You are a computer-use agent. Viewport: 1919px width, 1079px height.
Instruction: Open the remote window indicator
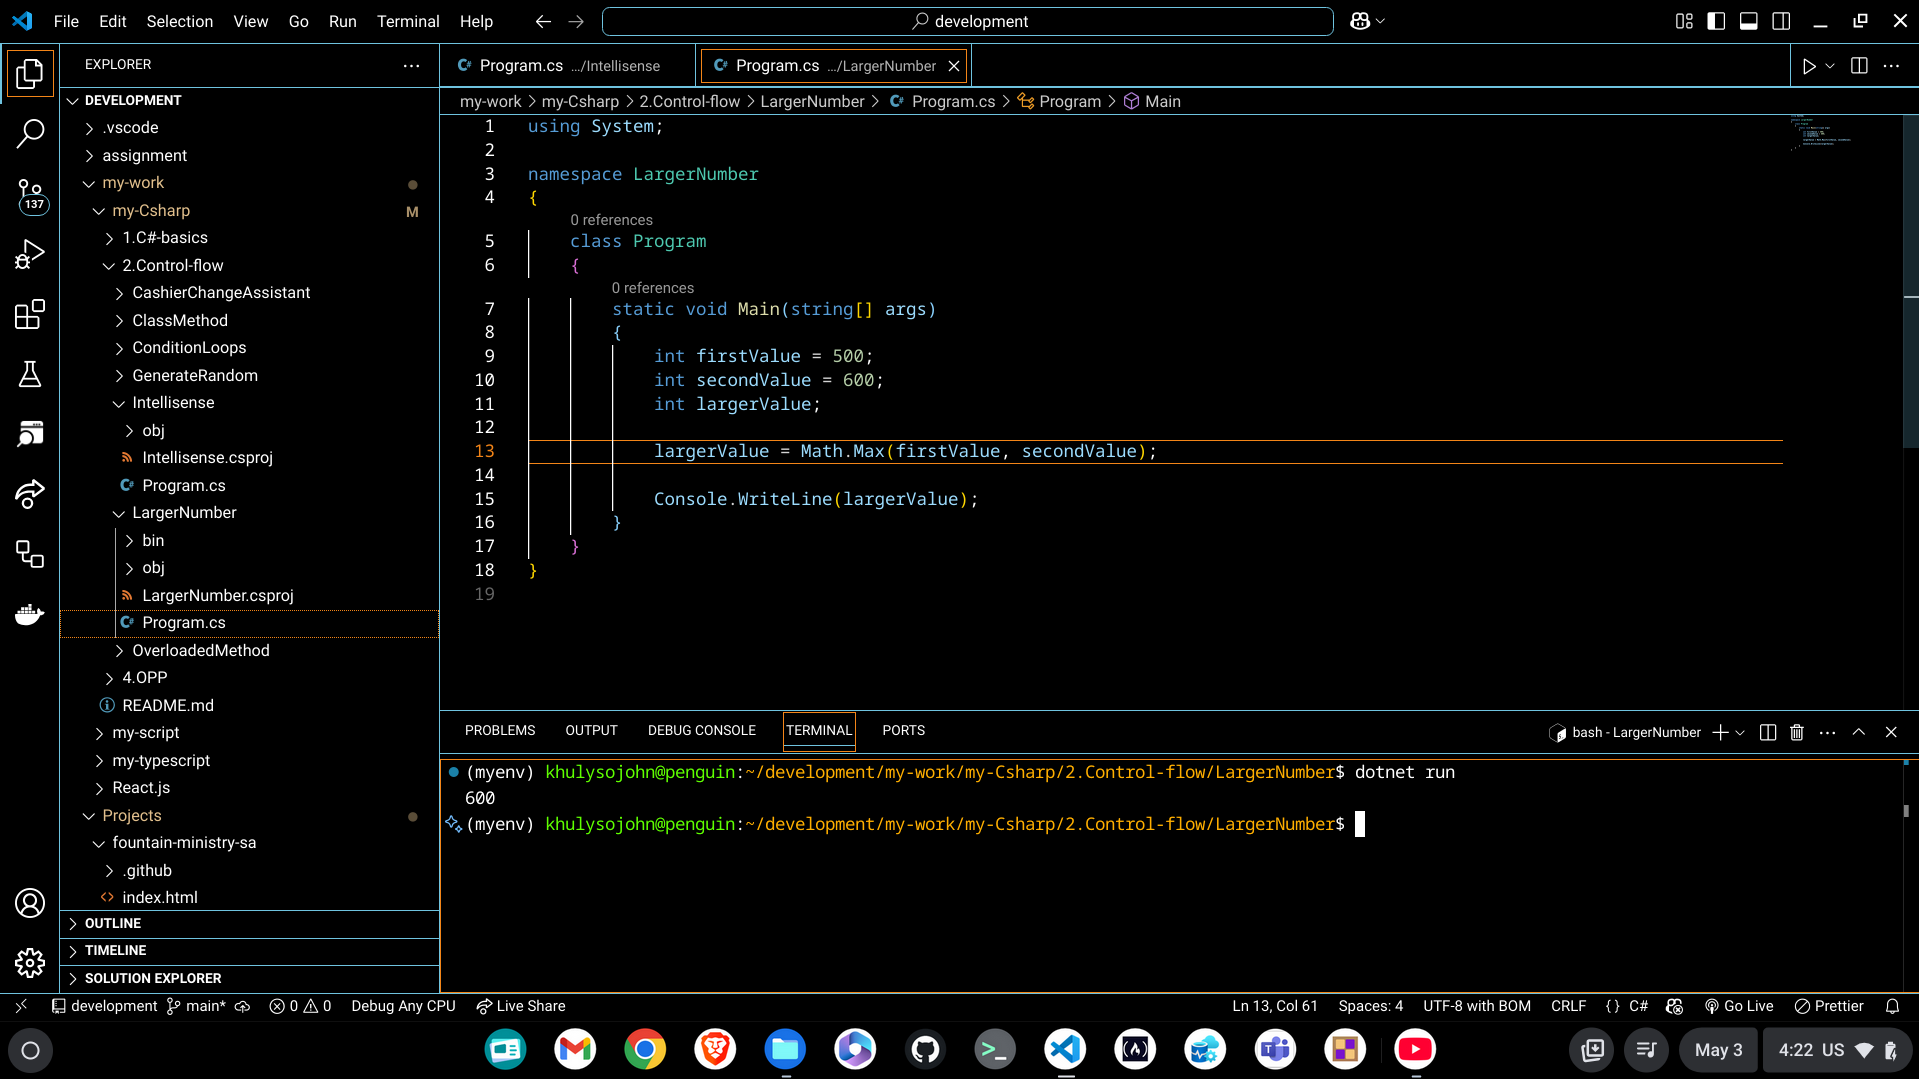click(21, 1006)
